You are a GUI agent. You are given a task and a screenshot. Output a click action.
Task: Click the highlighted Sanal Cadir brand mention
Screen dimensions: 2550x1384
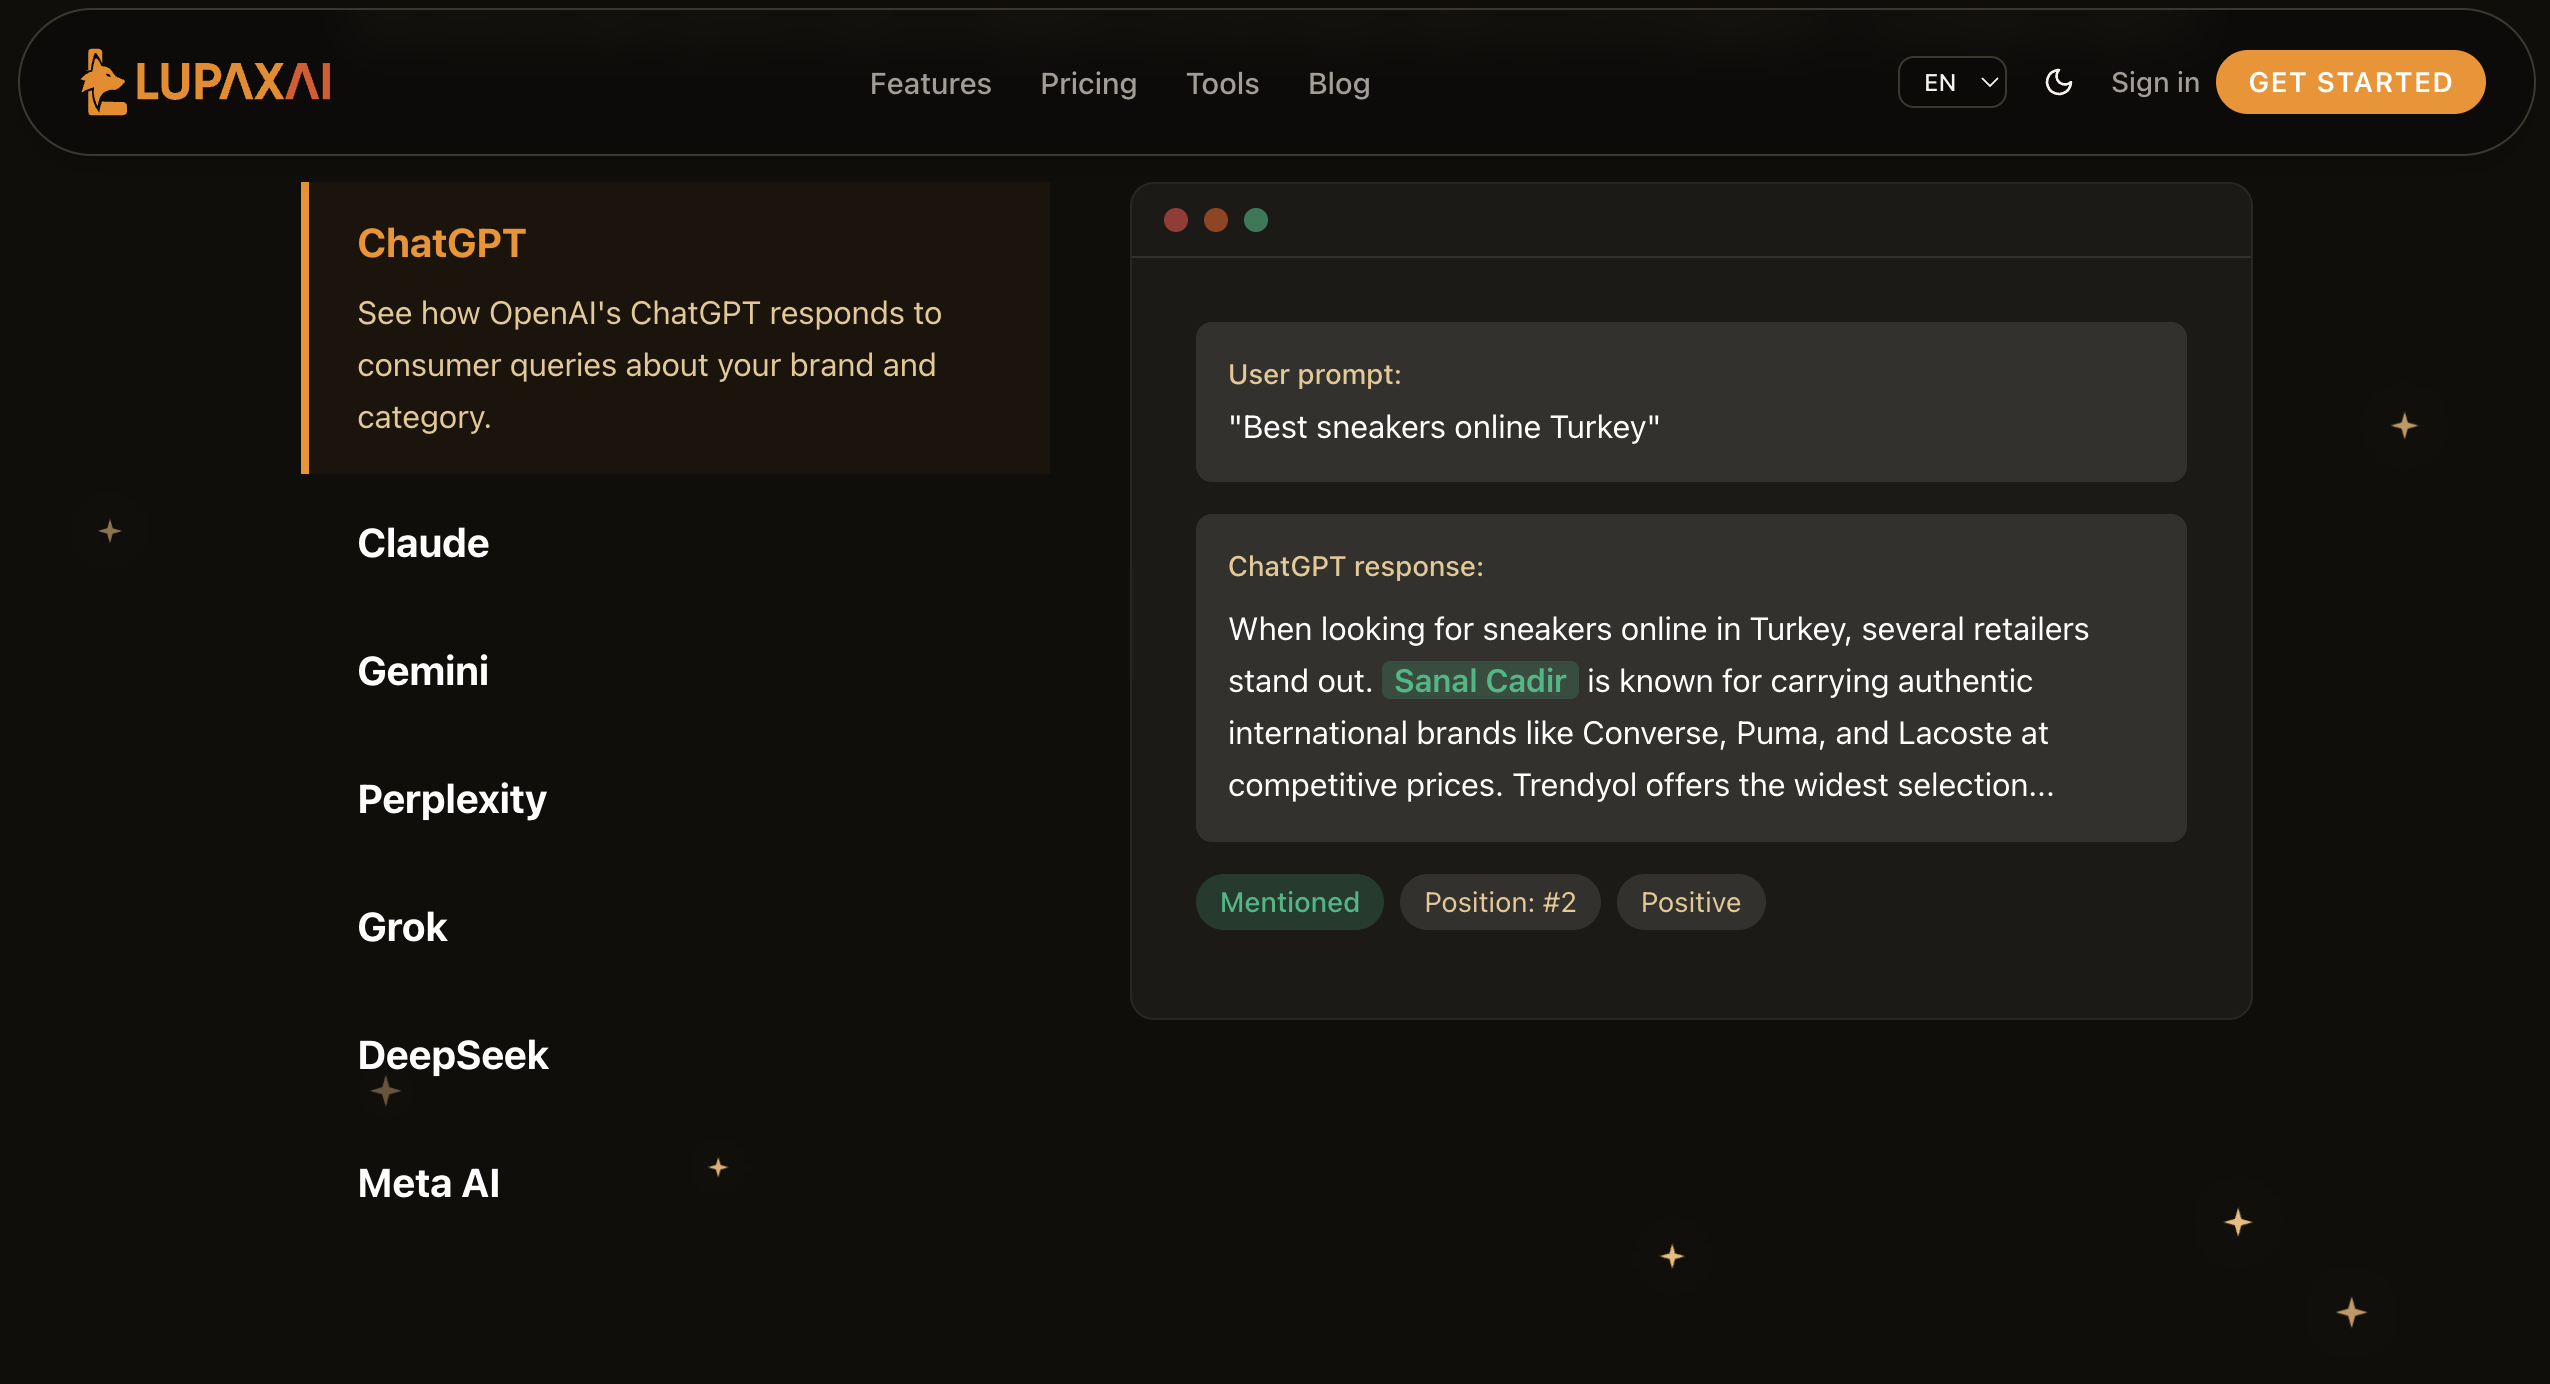point(1480,680)
